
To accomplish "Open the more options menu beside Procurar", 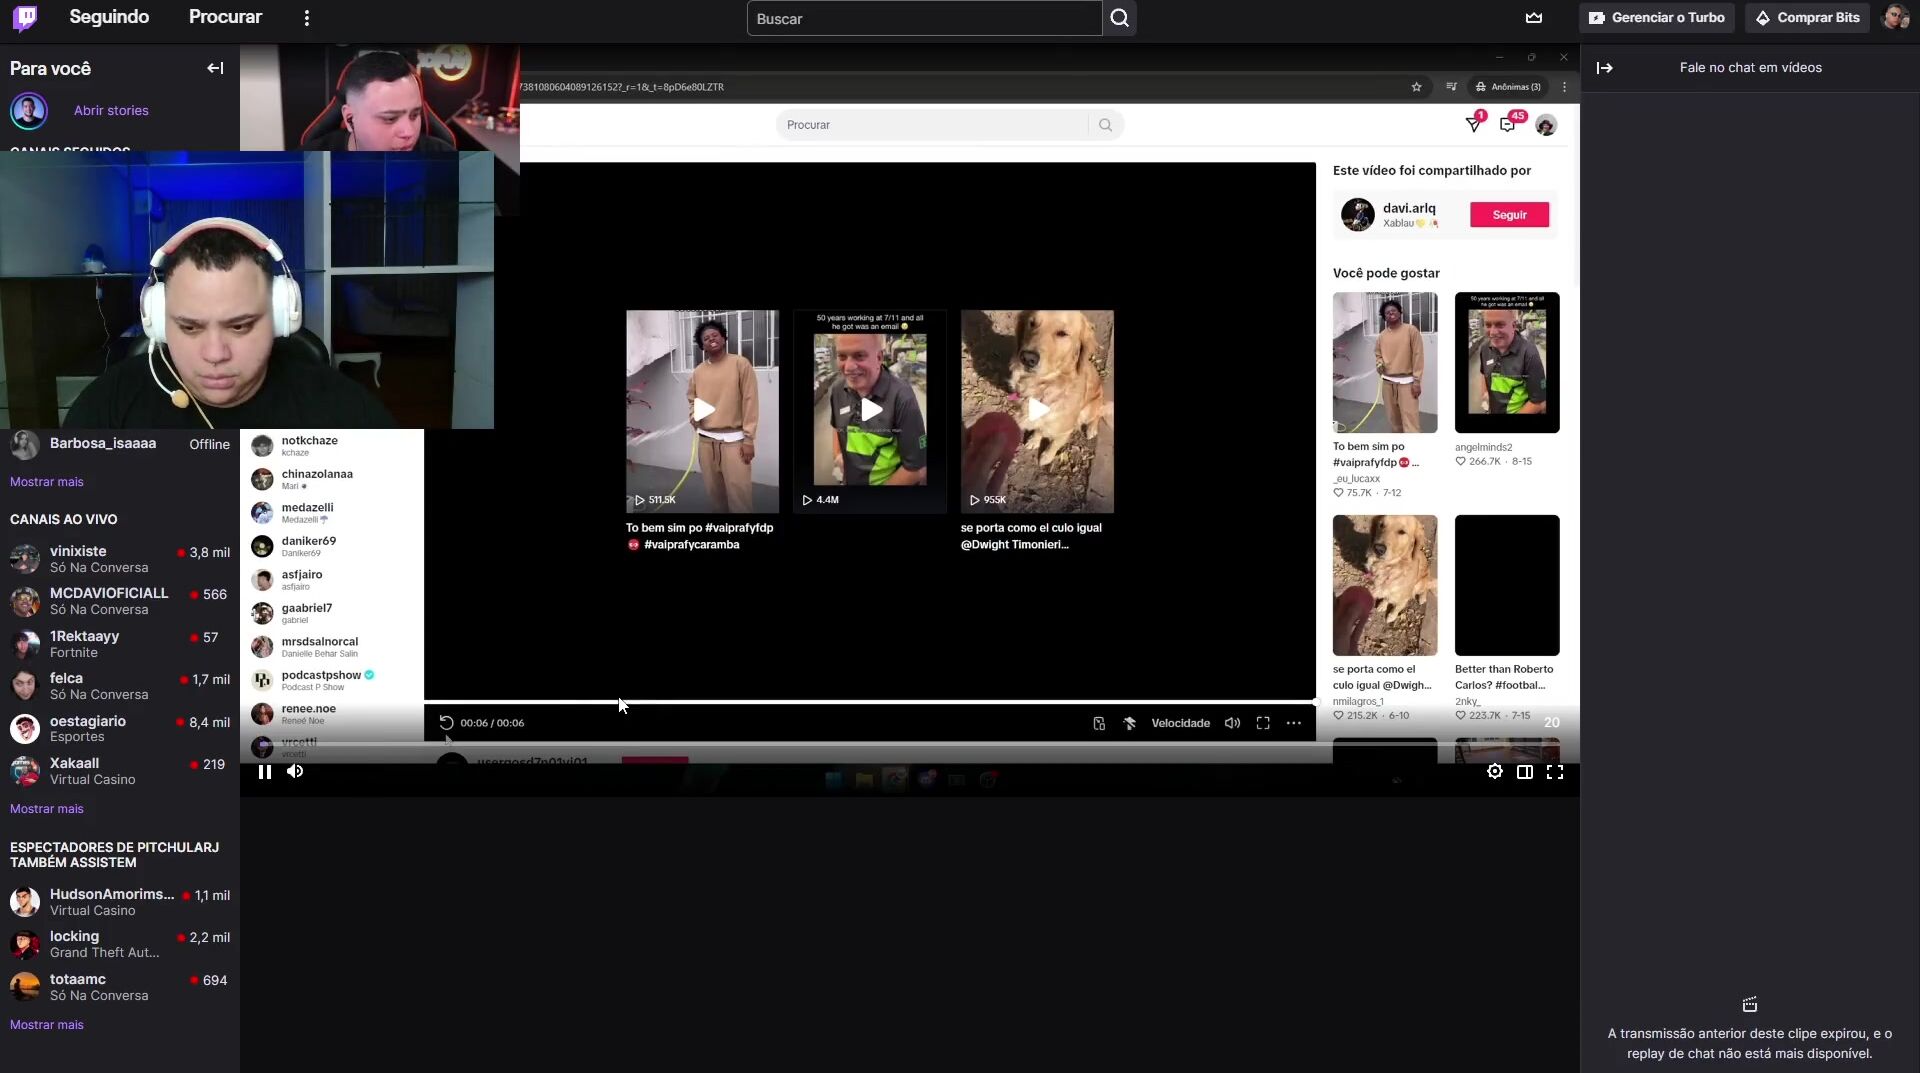I will pyautogui.click(x=307, y=18).
